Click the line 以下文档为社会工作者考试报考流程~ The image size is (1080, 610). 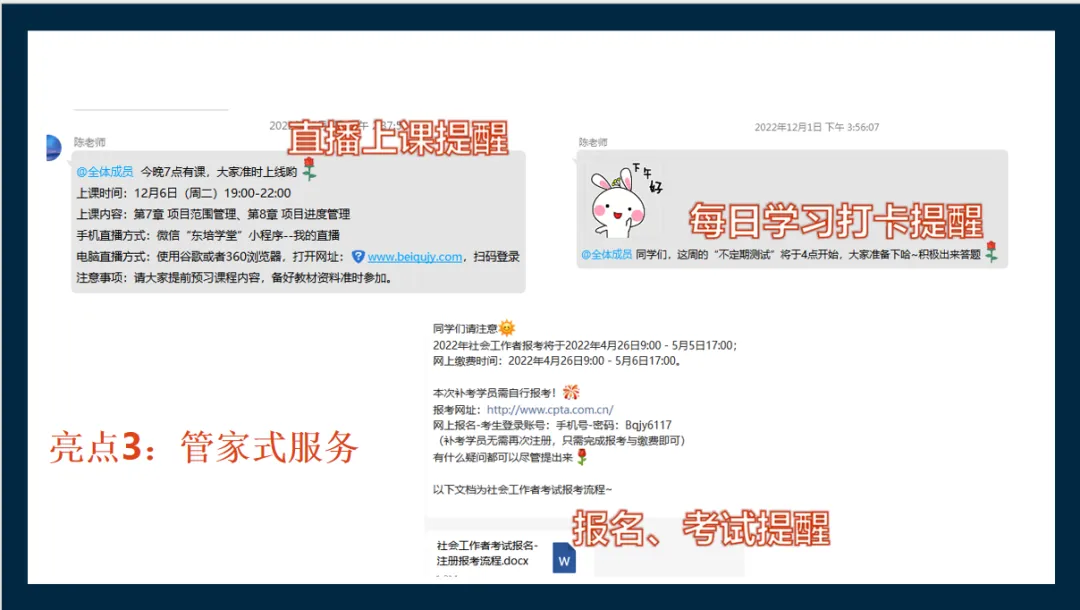tap(522, 490)
